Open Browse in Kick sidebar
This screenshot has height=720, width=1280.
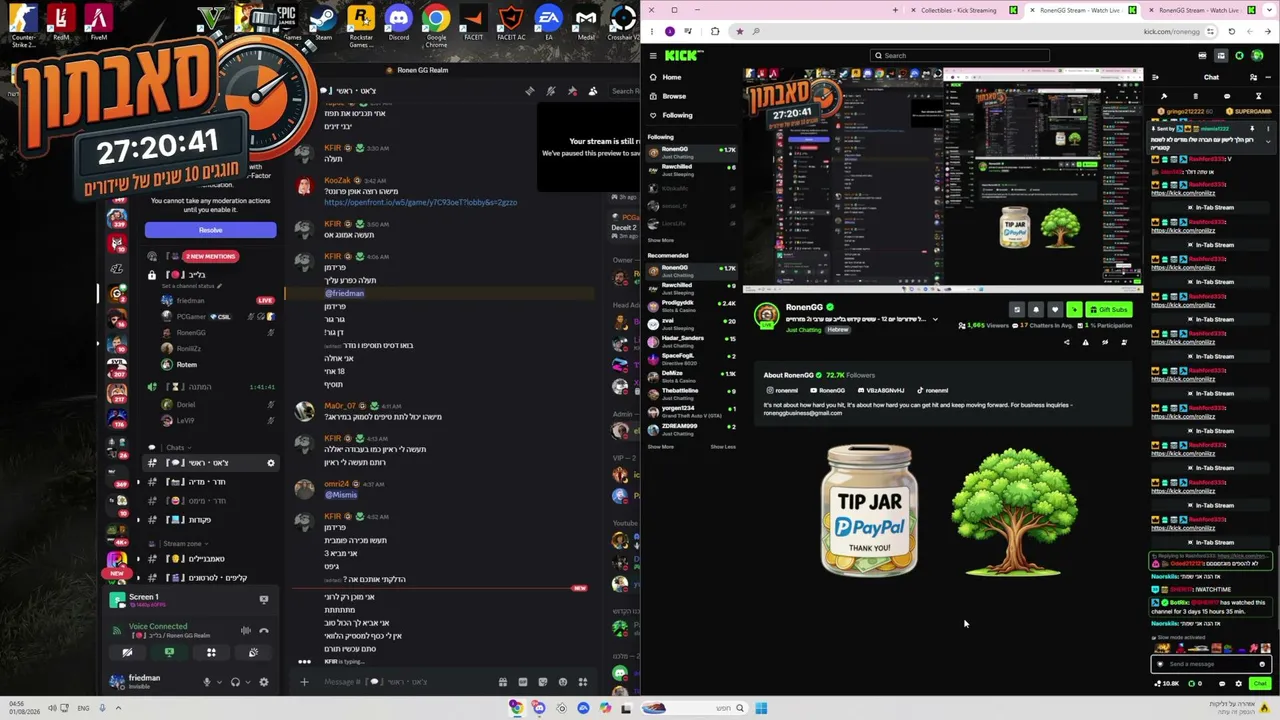674,96
